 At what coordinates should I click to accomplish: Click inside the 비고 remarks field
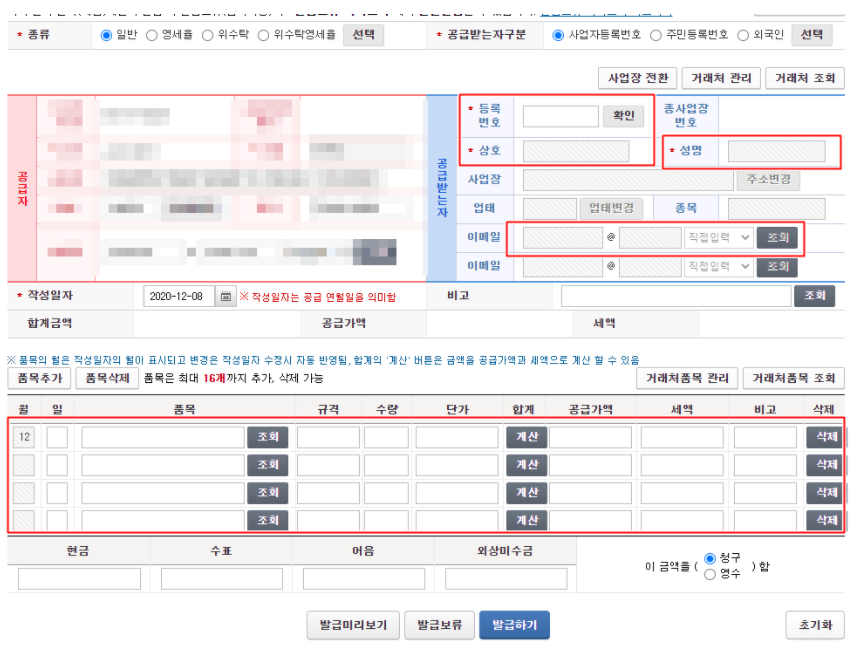[x=675, y=295]
